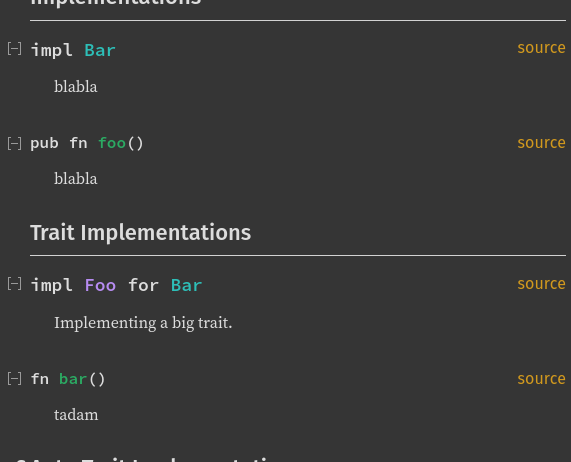Open source link for pub fn foo()
571x462 pixels.
(541, 142)
